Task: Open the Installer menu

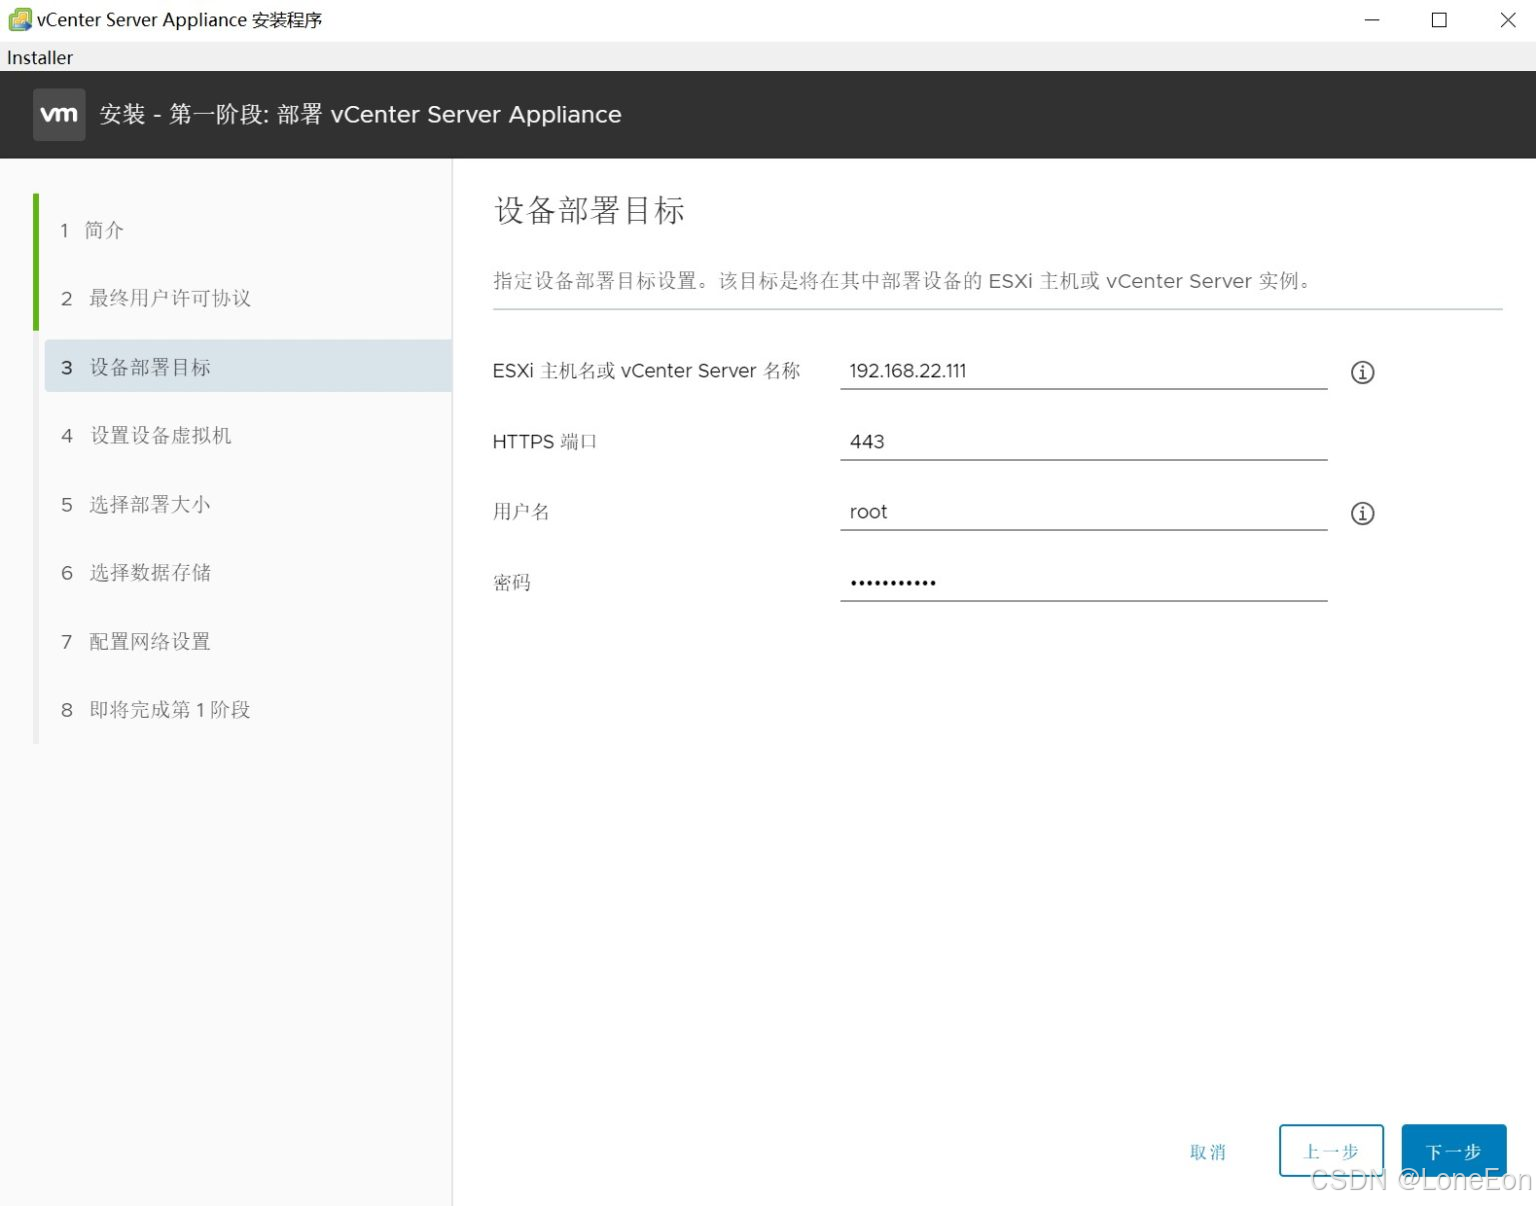Action: coord(40,57)
